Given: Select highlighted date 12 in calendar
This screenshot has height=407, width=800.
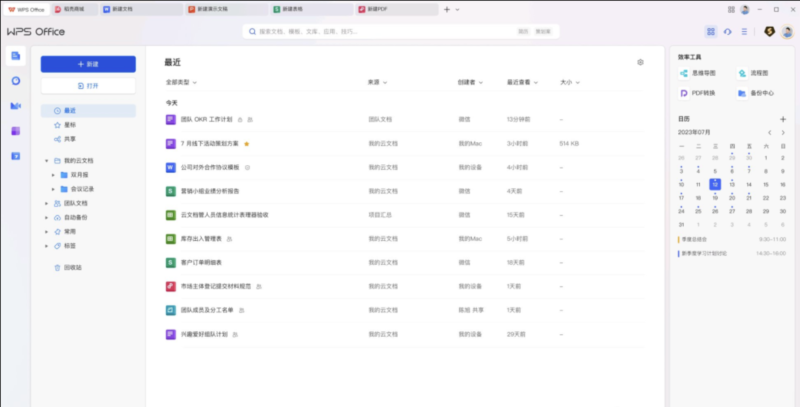Looking at the screenshot, I should pos(715,185).
